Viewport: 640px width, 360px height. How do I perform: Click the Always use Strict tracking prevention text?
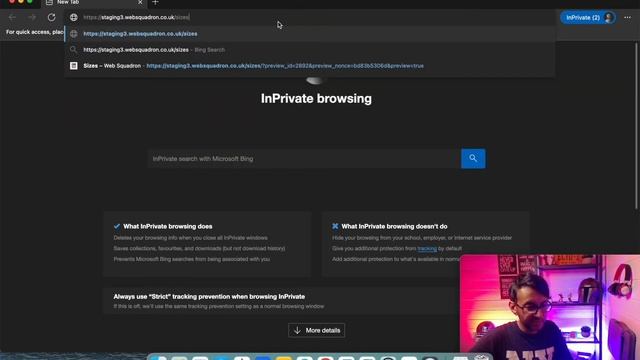click(209, 297)
